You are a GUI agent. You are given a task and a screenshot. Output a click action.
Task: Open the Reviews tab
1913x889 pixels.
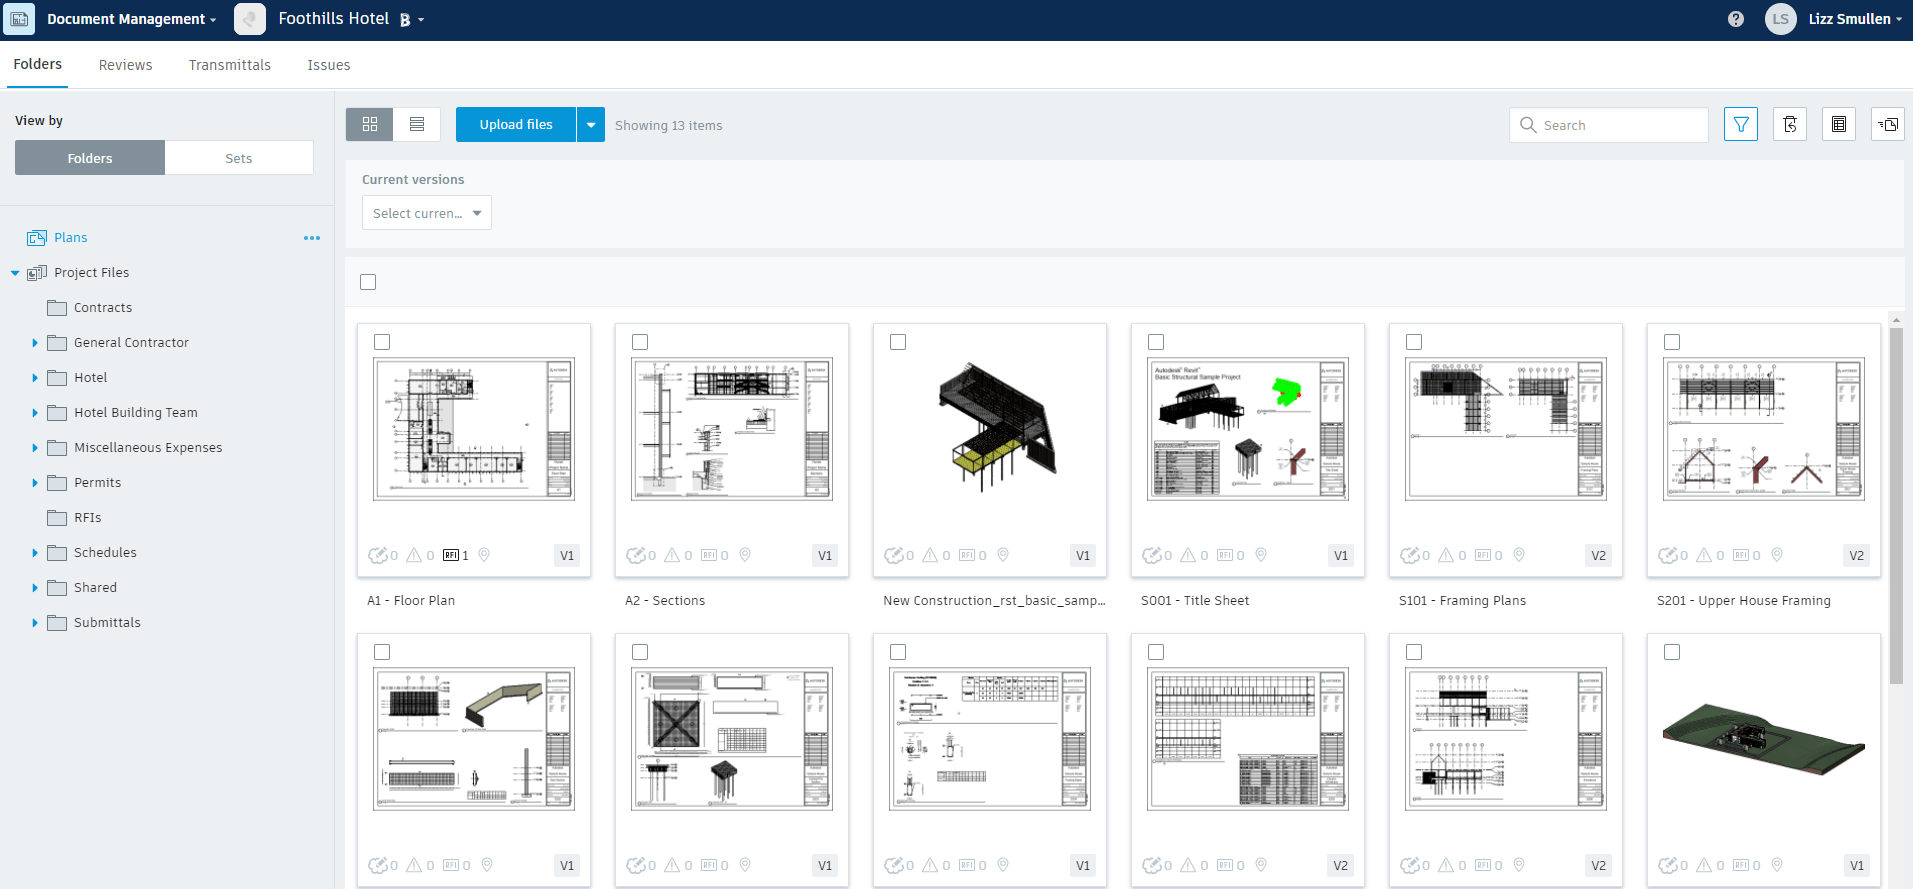pyautogui.click(x=125, y=65)
